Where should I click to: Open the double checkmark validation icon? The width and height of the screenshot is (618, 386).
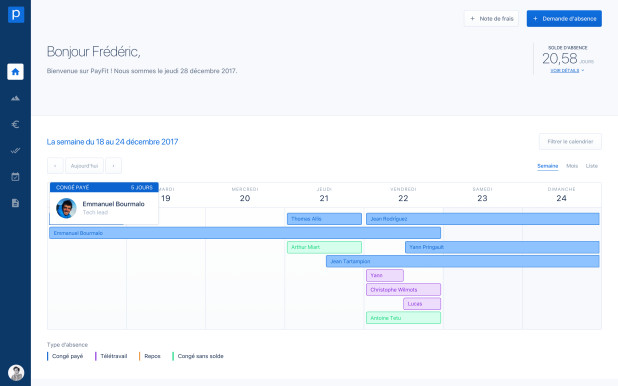pyautogui.click(x=15, y=151)
